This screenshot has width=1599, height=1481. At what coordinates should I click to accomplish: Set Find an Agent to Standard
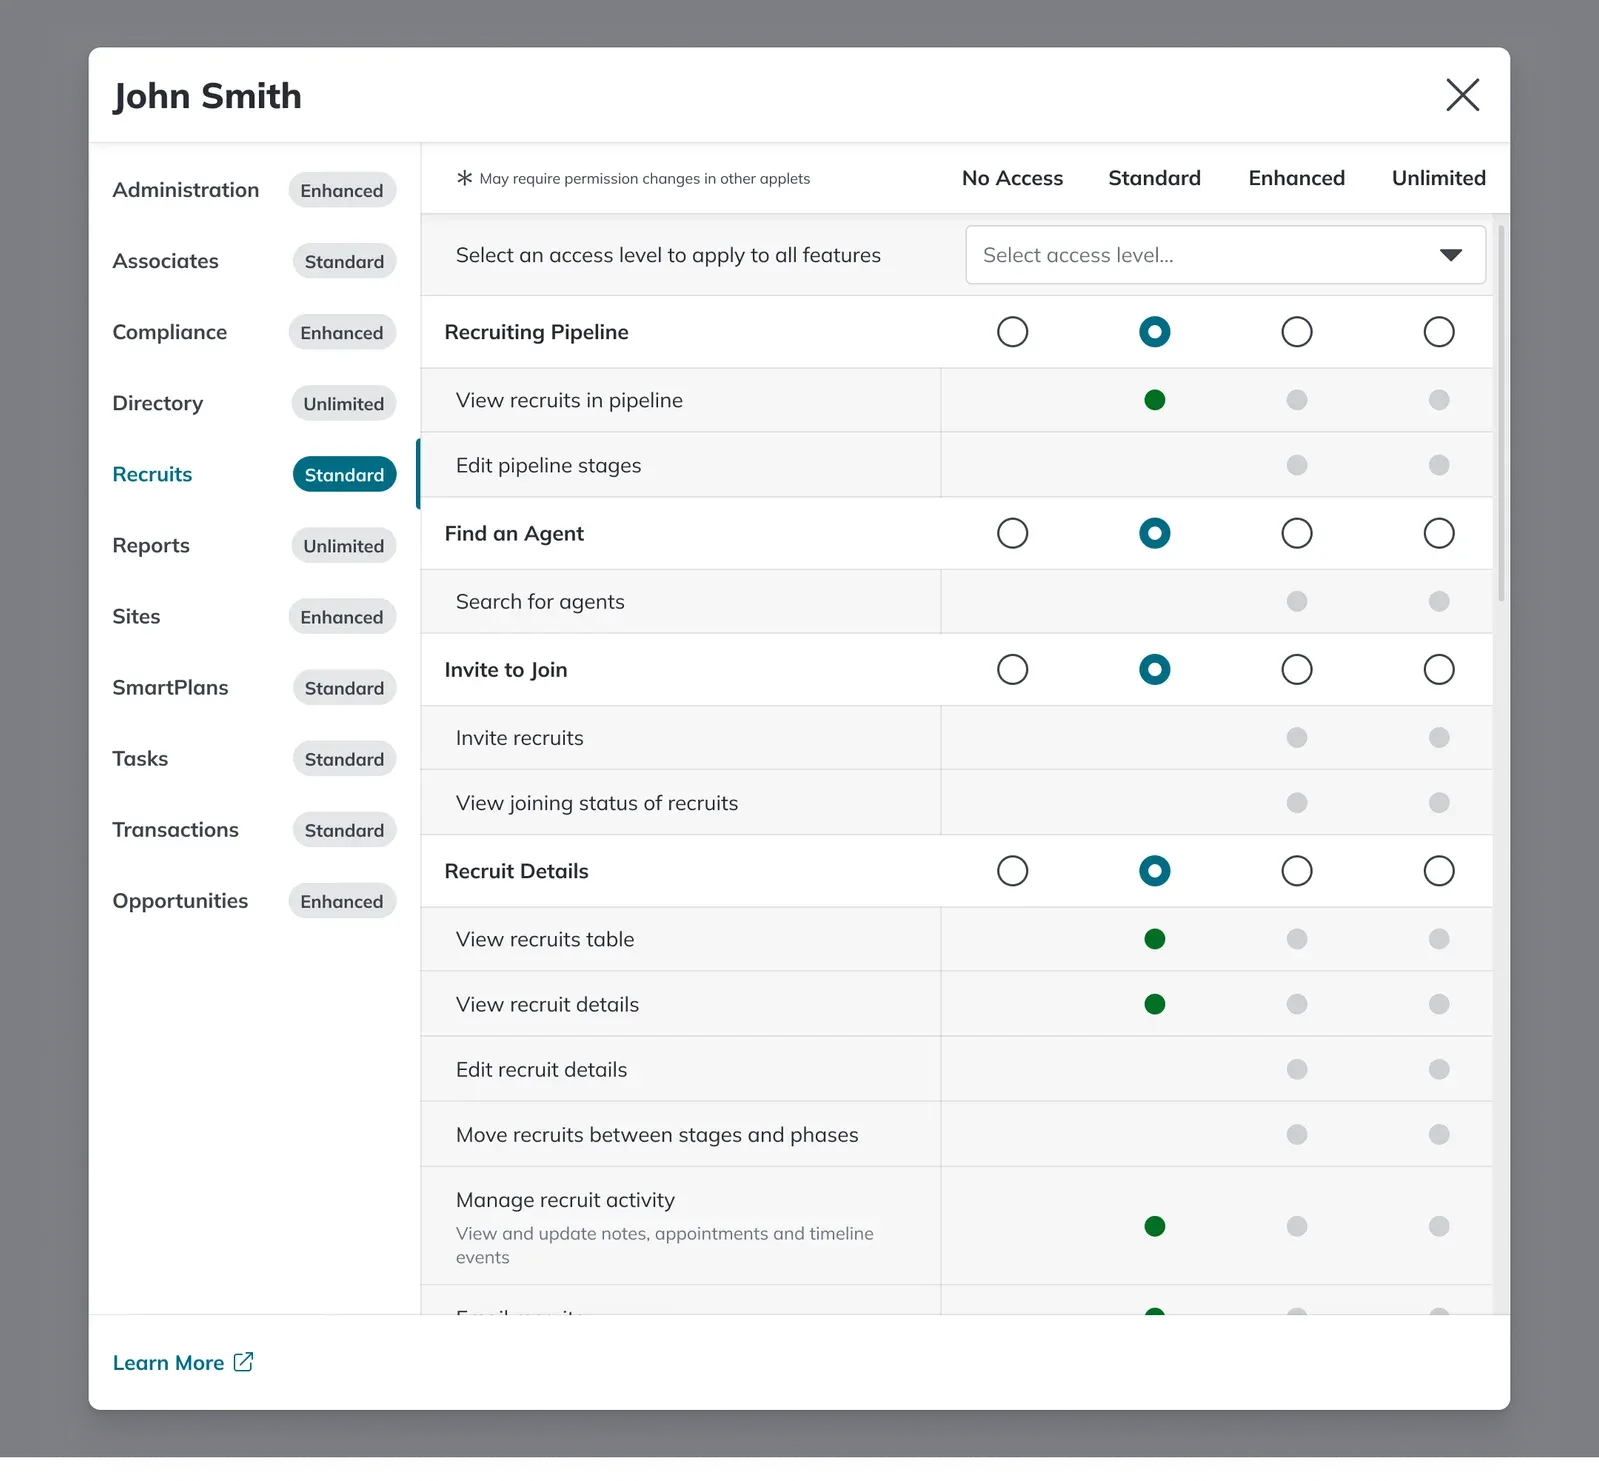[1154, 533]
